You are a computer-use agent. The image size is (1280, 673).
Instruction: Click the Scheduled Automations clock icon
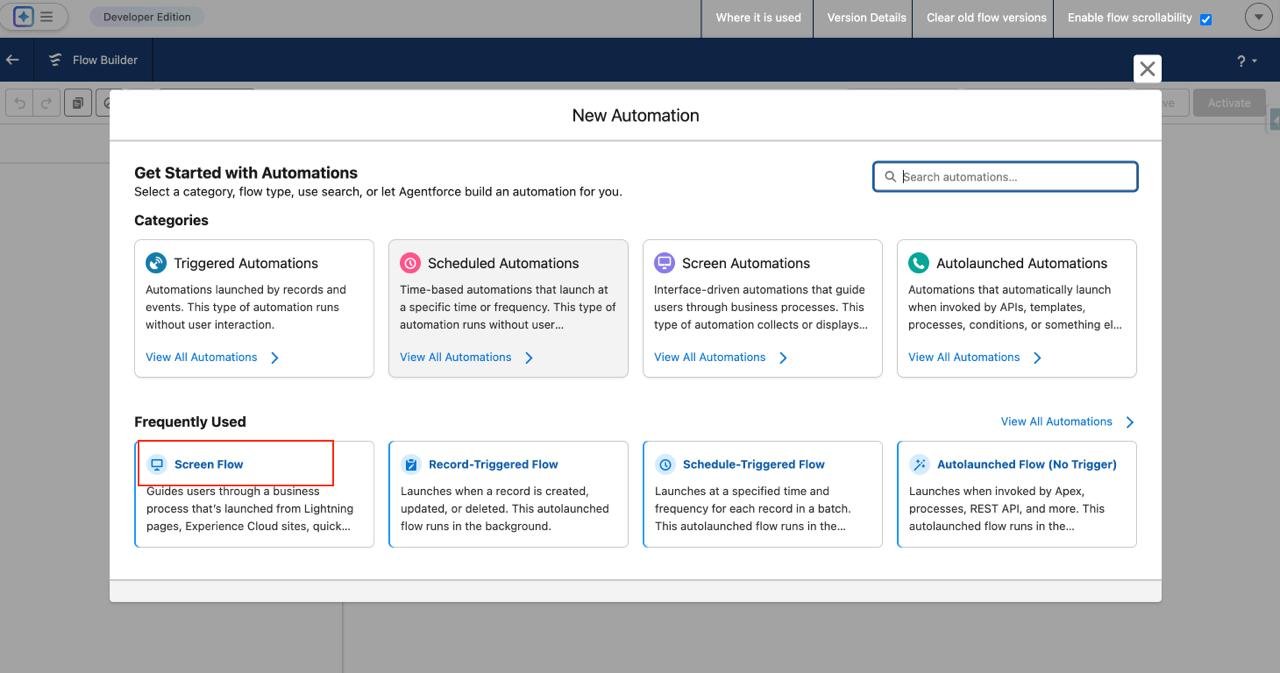coord(409,262)
